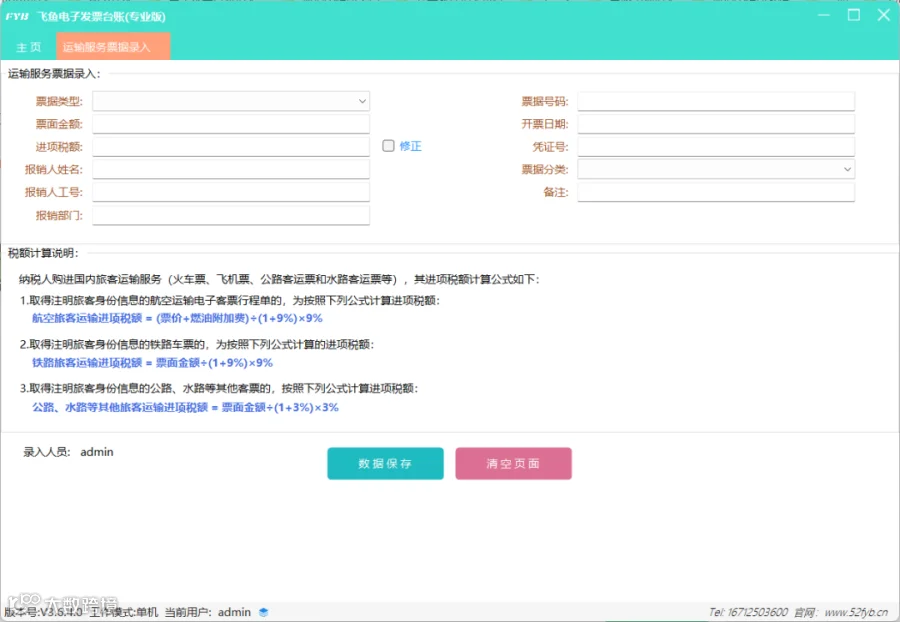Focus the 票面金额 input field

pyautogui.click(x=231, y=124)
